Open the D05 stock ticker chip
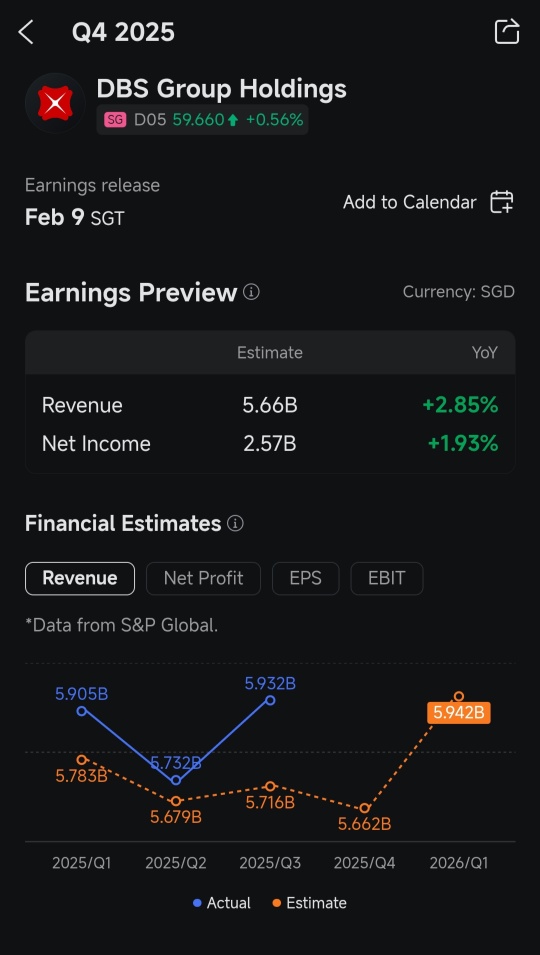This screenshot has width=540, height=955. tap(202, 120)
